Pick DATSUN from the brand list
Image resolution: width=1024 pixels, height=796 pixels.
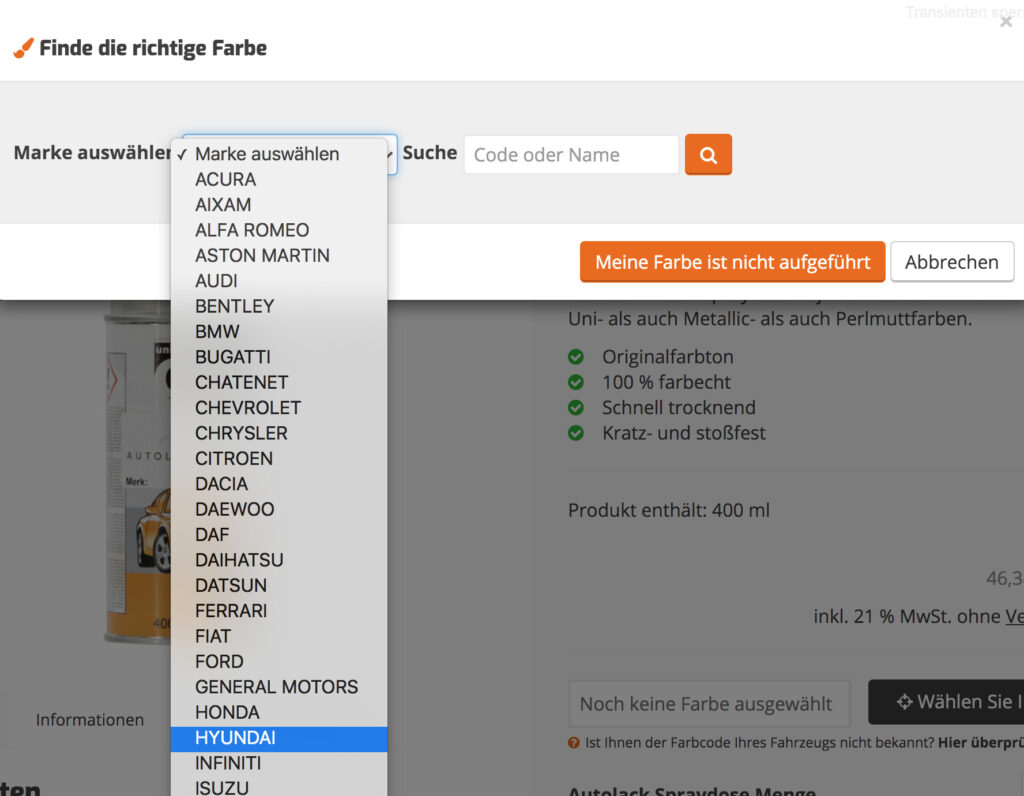click(x=279, y=586)
